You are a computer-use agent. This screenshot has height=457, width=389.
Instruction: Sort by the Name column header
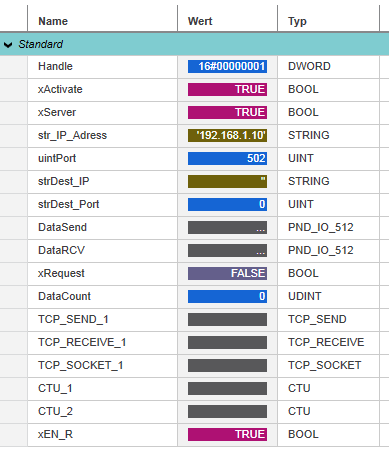(102, 21)
